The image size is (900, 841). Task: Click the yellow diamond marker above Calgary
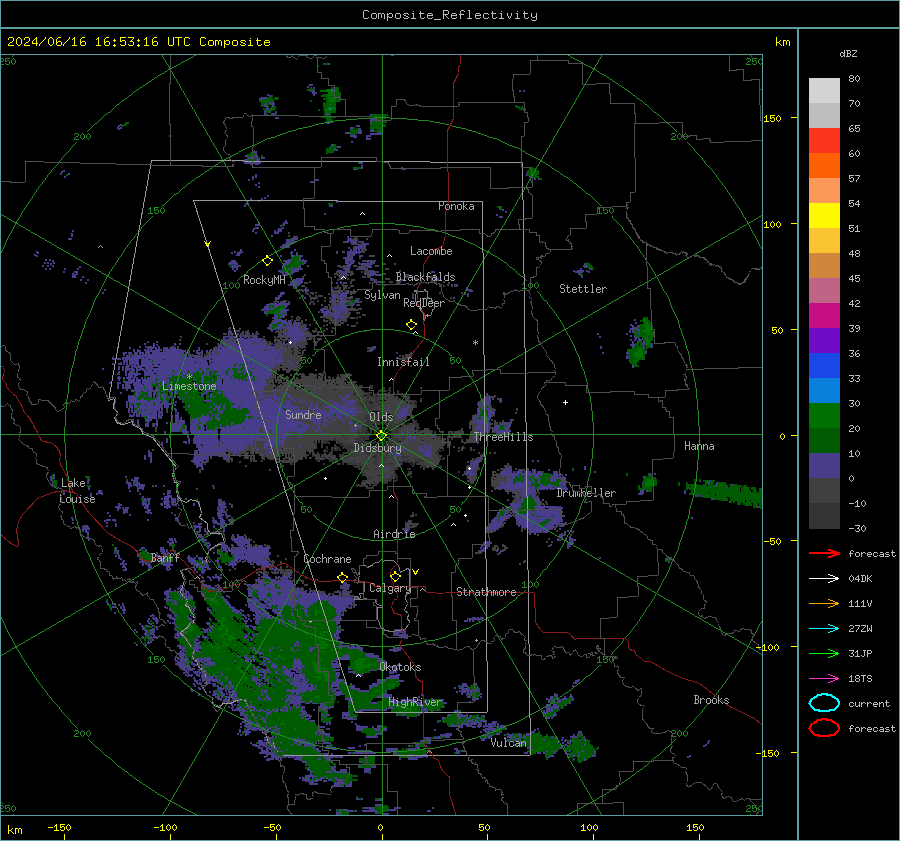pos(395,576)
